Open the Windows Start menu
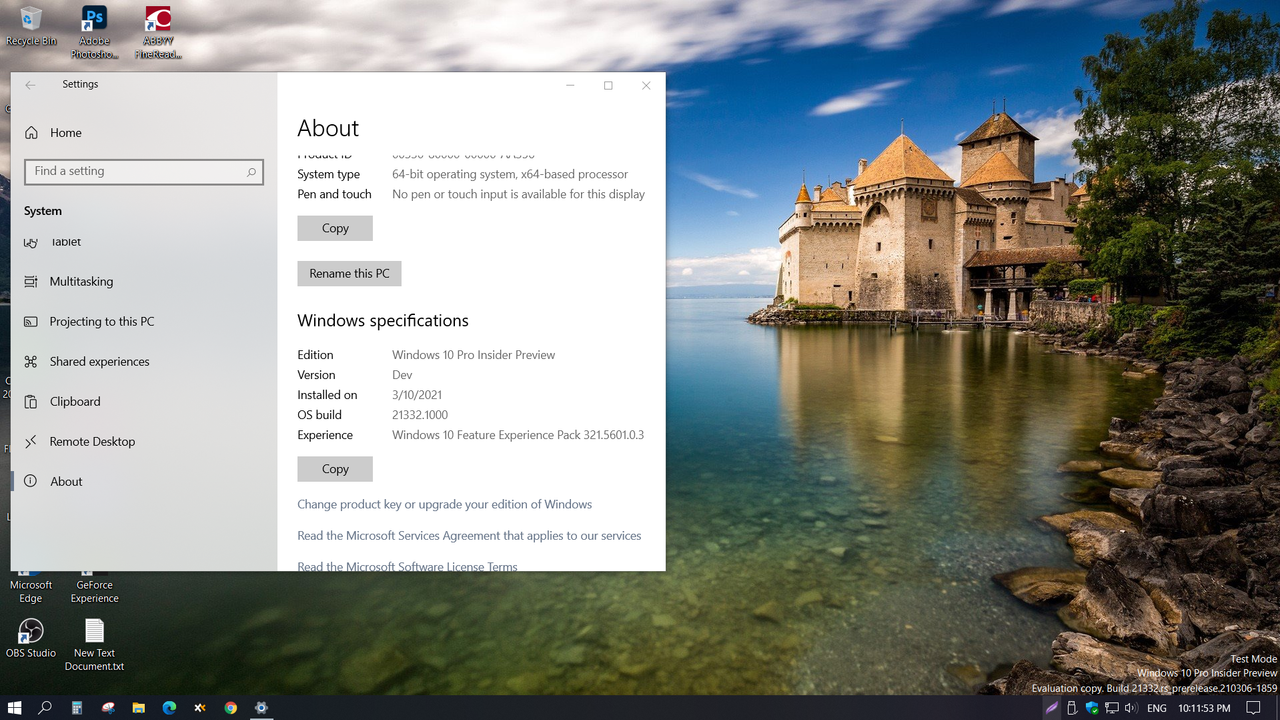Image resolution: width=1280 pixels, height=720 pixels. point(15,708)
